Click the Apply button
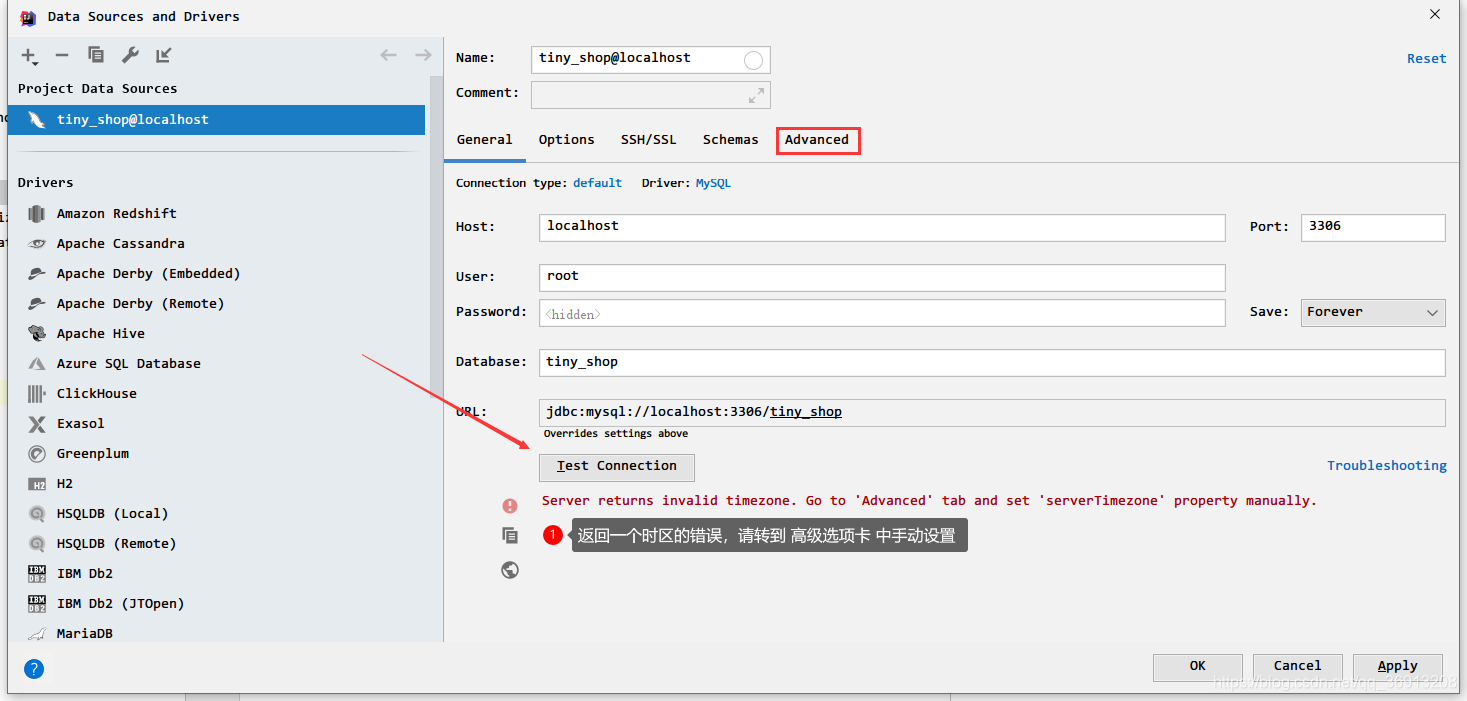The width and height of the screenshot is (1467, 701). [1398, 666]
